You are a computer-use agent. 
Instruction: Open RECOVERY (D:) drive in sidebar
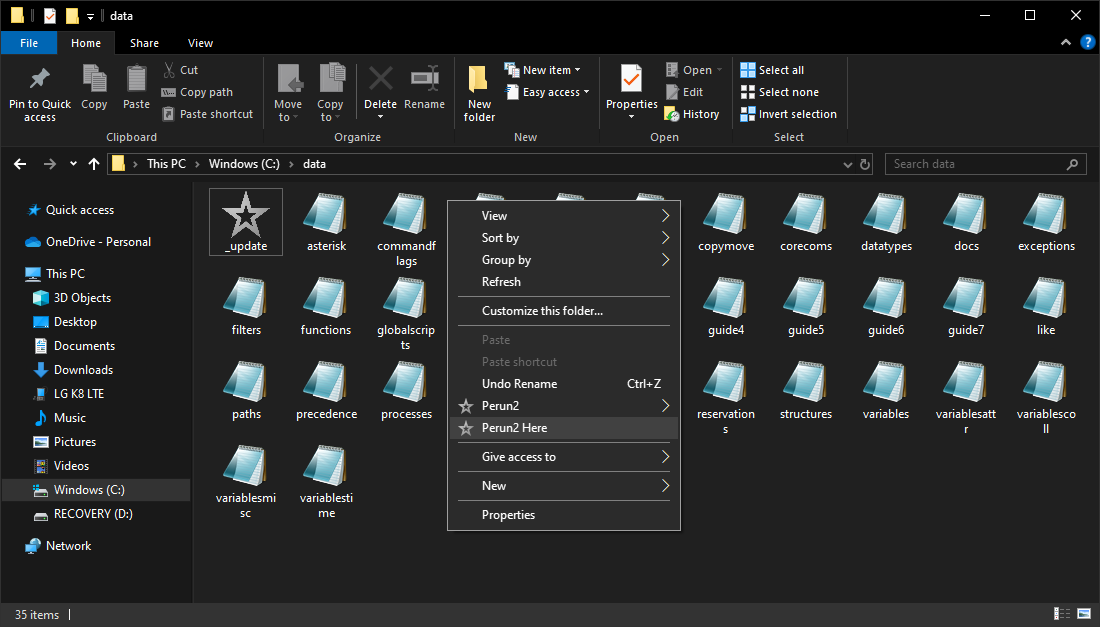tap(93, 513)
